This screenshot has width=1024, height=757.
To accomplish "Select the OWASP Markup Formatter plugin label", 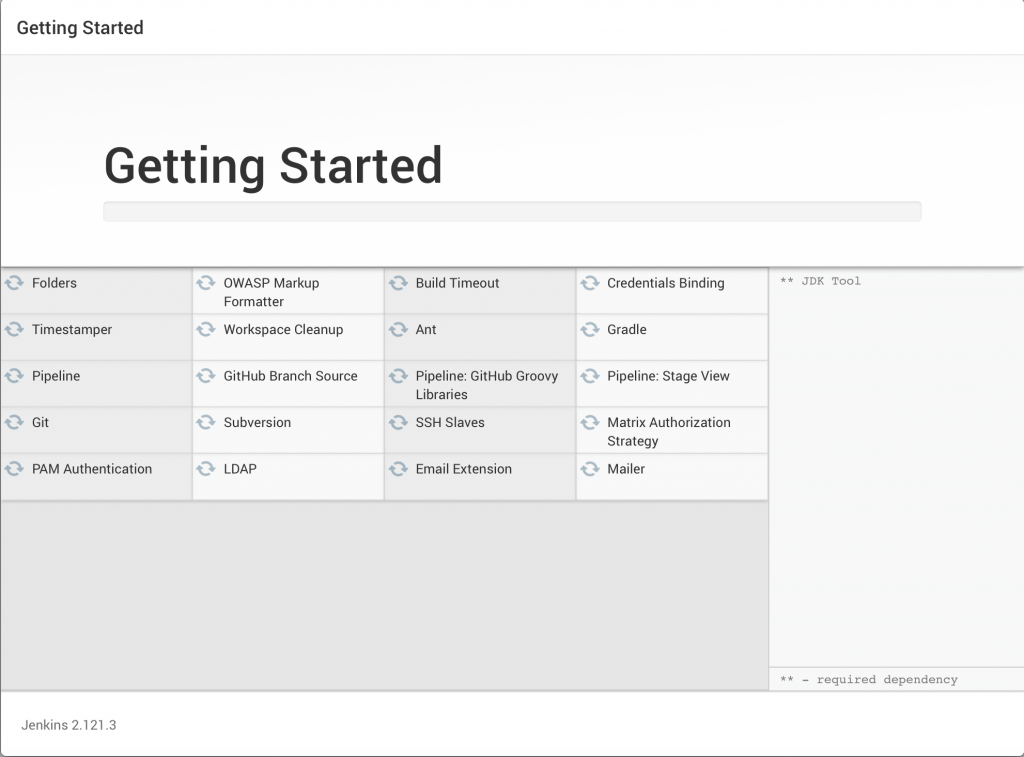I will [x=271, y=292].
